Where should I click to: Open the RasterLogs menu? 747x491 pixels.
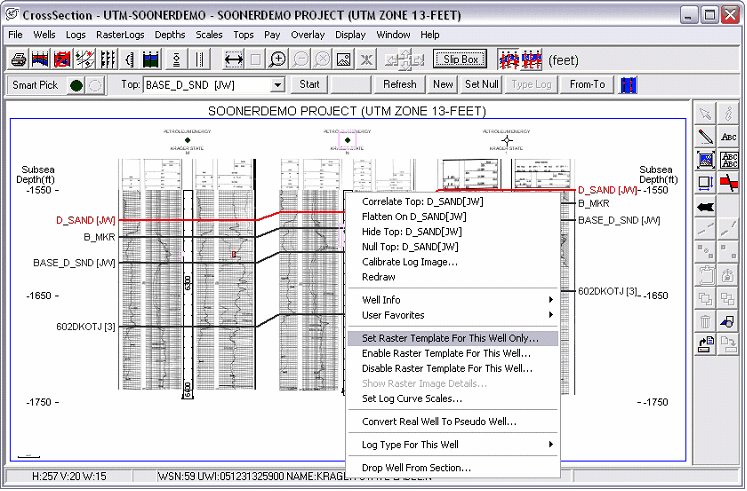tap(121, 34)
